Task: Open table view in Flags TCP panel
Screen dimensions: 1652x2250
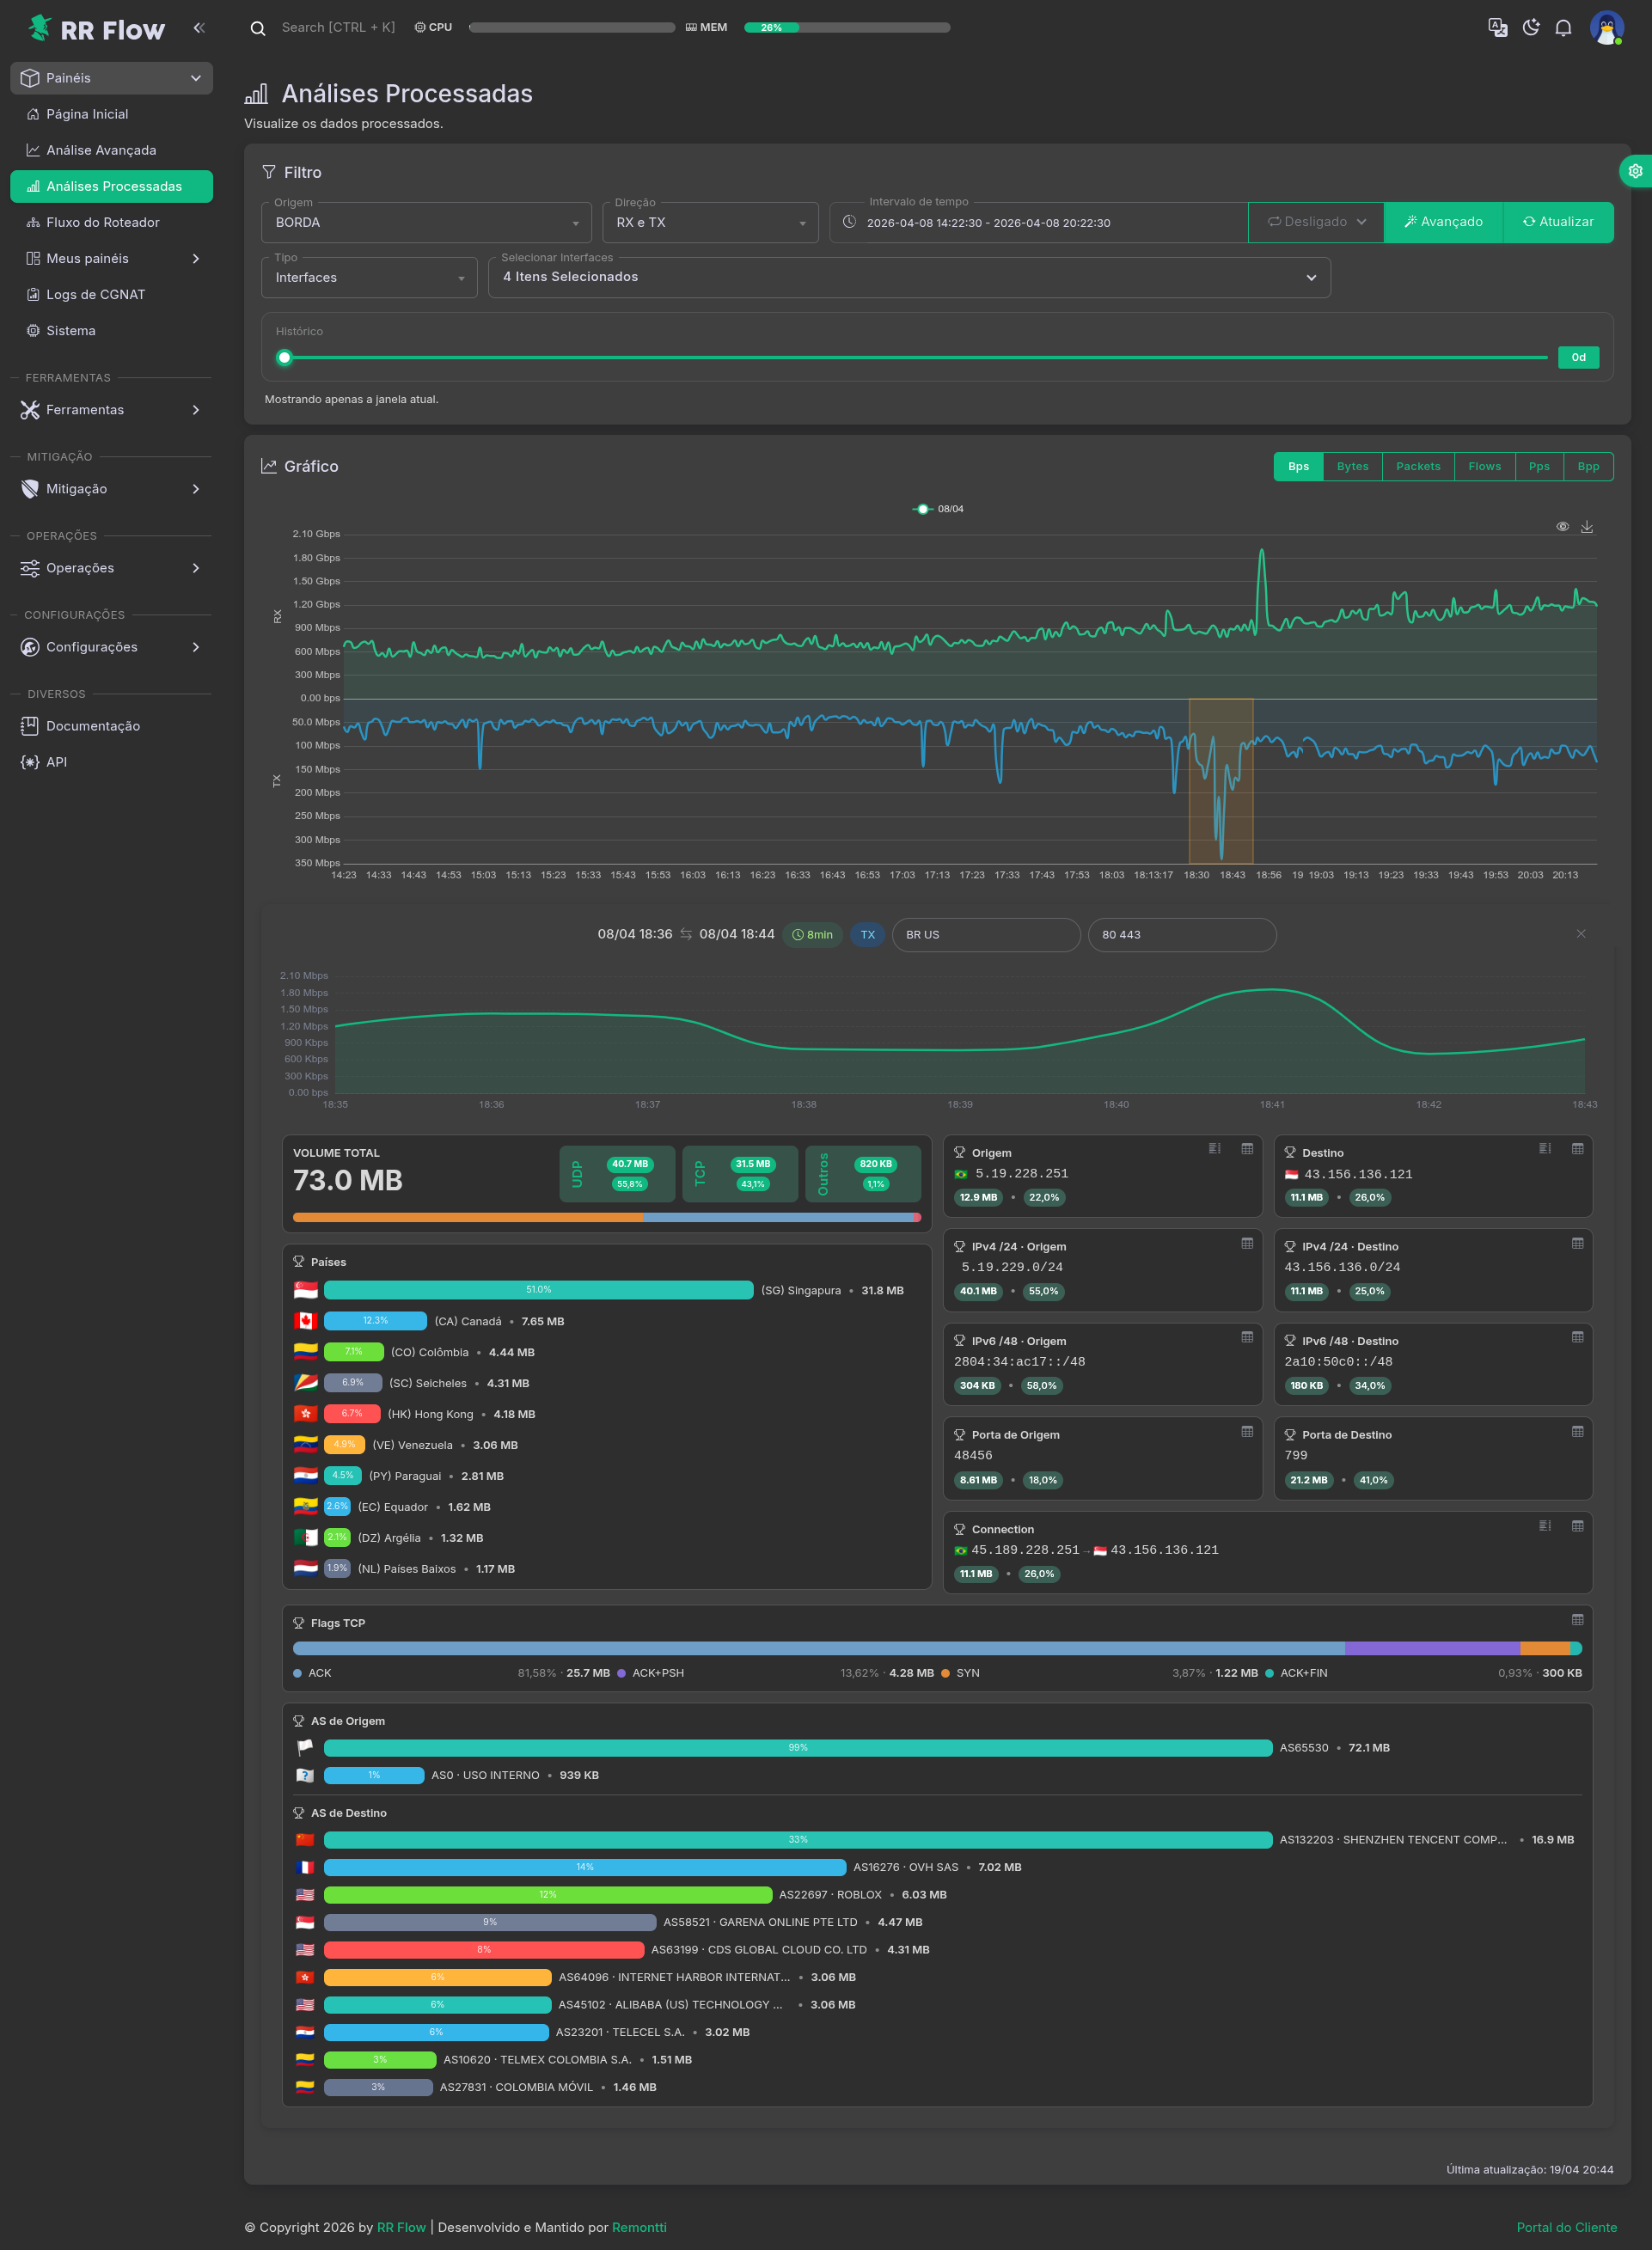Action: tap(1577, 1620)
